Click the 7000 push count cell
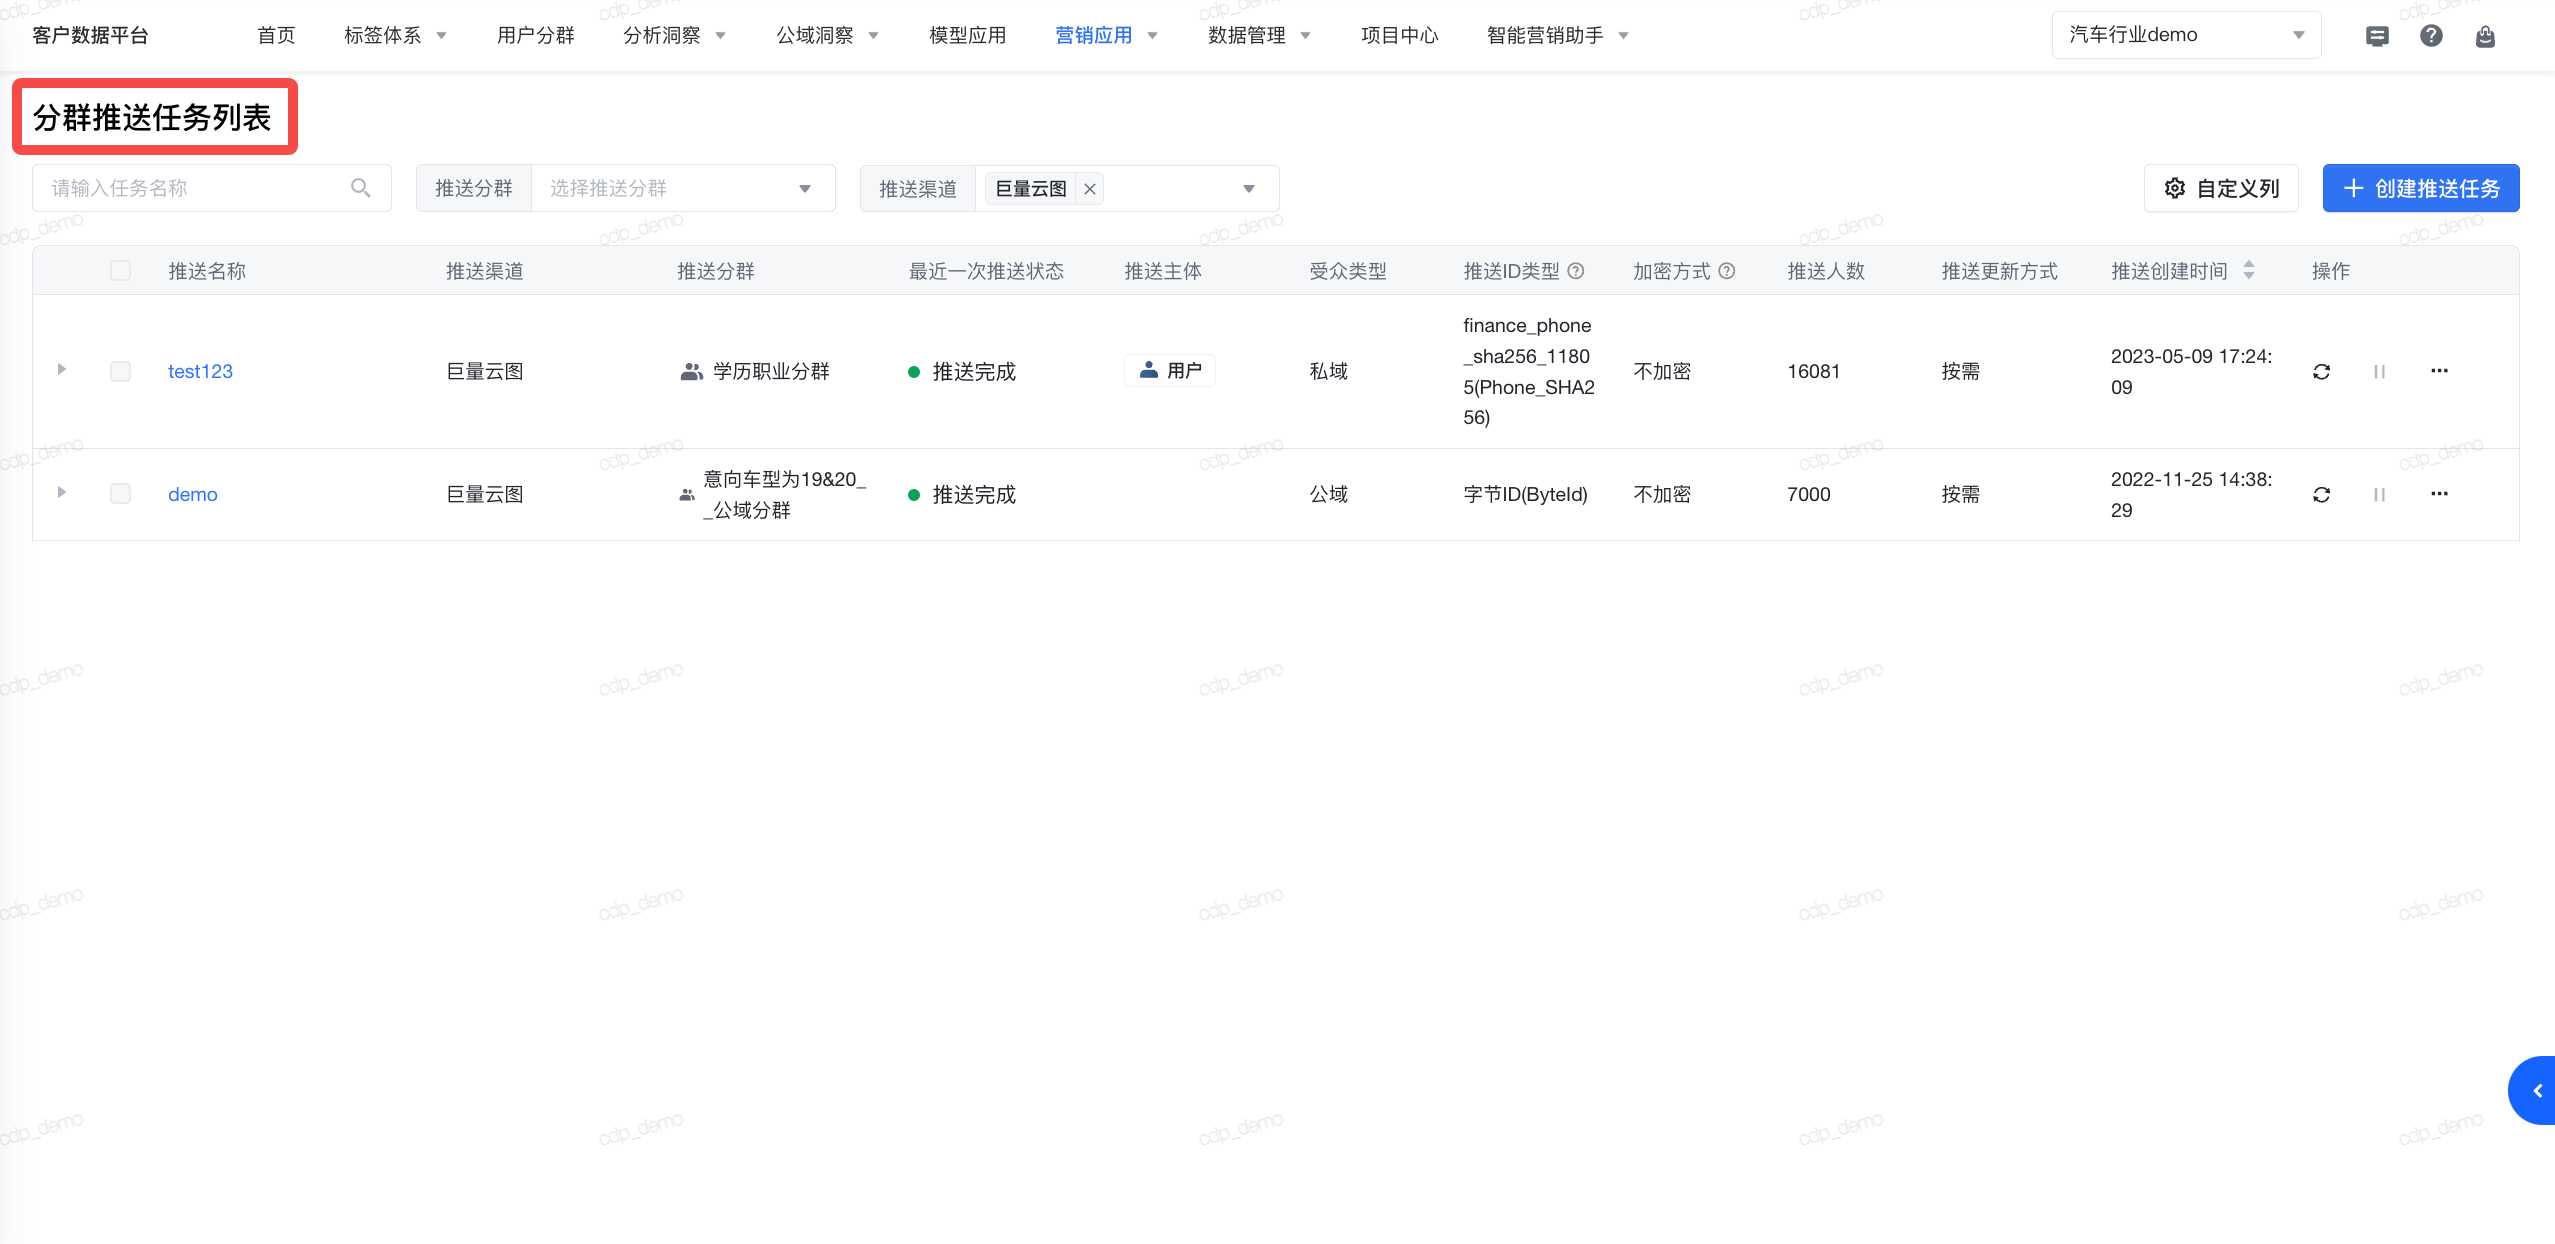Image resolution: width=2555 pixels, height=1244 pixels. tap(1809, 494)
